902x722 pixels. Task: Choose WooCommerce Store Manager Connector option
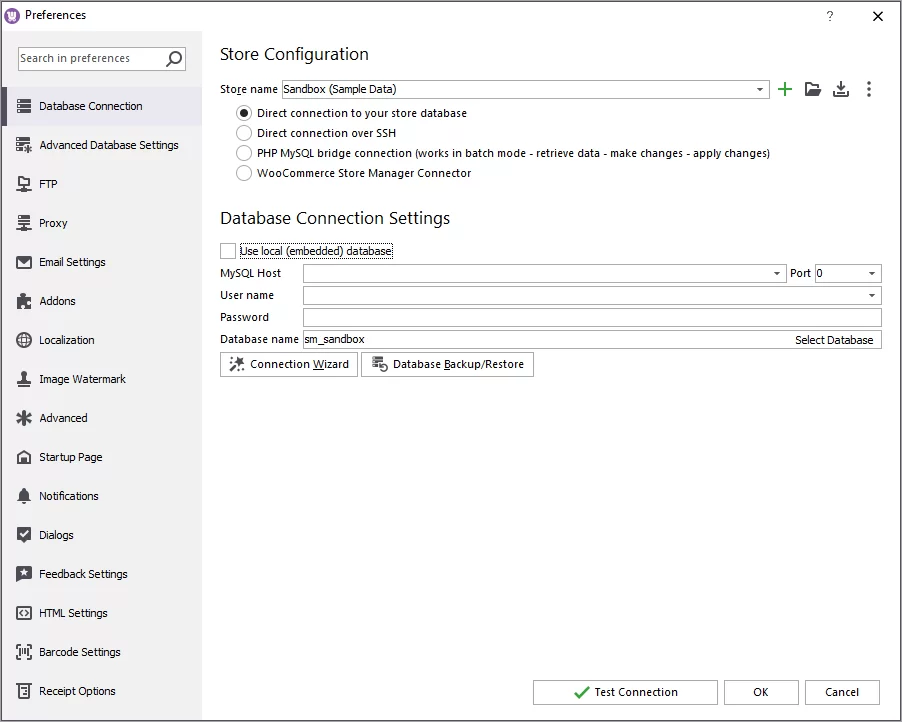click(x=243, y=173)
